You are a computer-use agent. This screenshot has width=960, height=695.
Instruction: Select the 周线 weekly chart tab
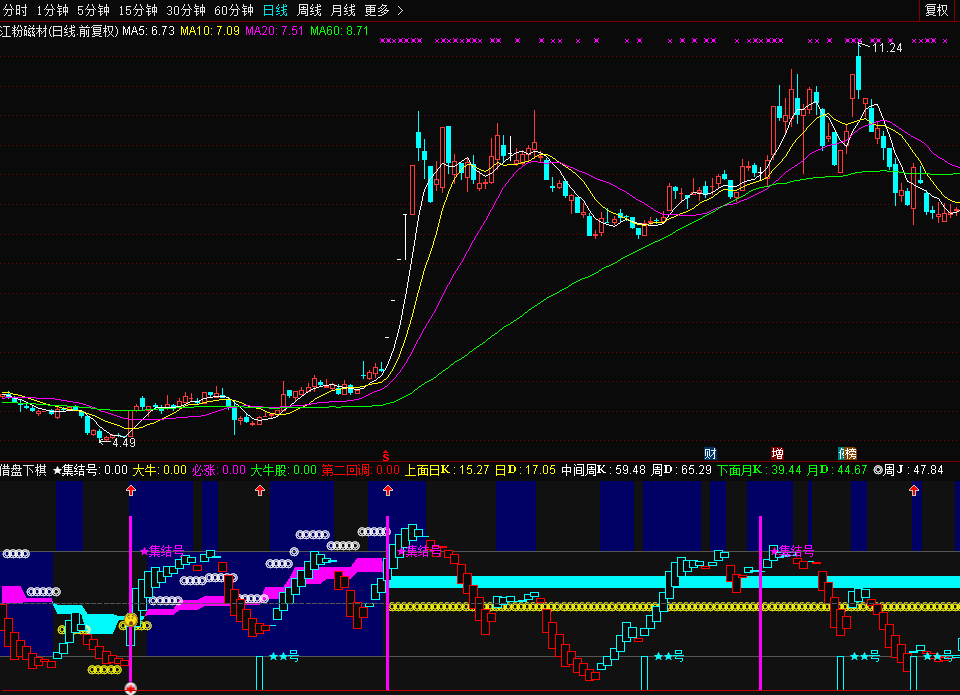click(x=310, y=10)
